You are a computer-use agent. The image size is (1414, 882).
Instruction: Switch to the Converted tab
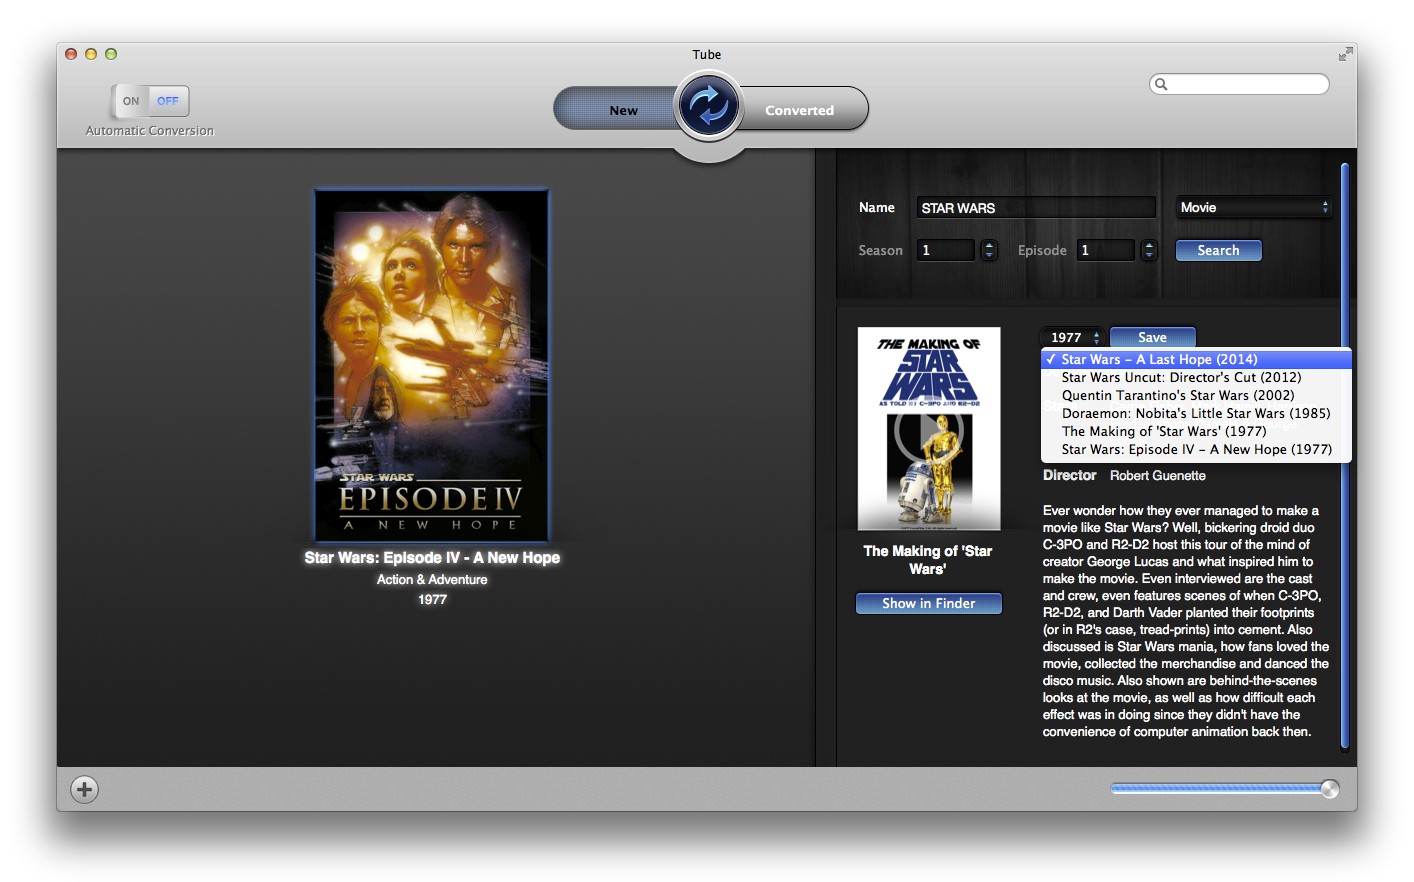800,110
